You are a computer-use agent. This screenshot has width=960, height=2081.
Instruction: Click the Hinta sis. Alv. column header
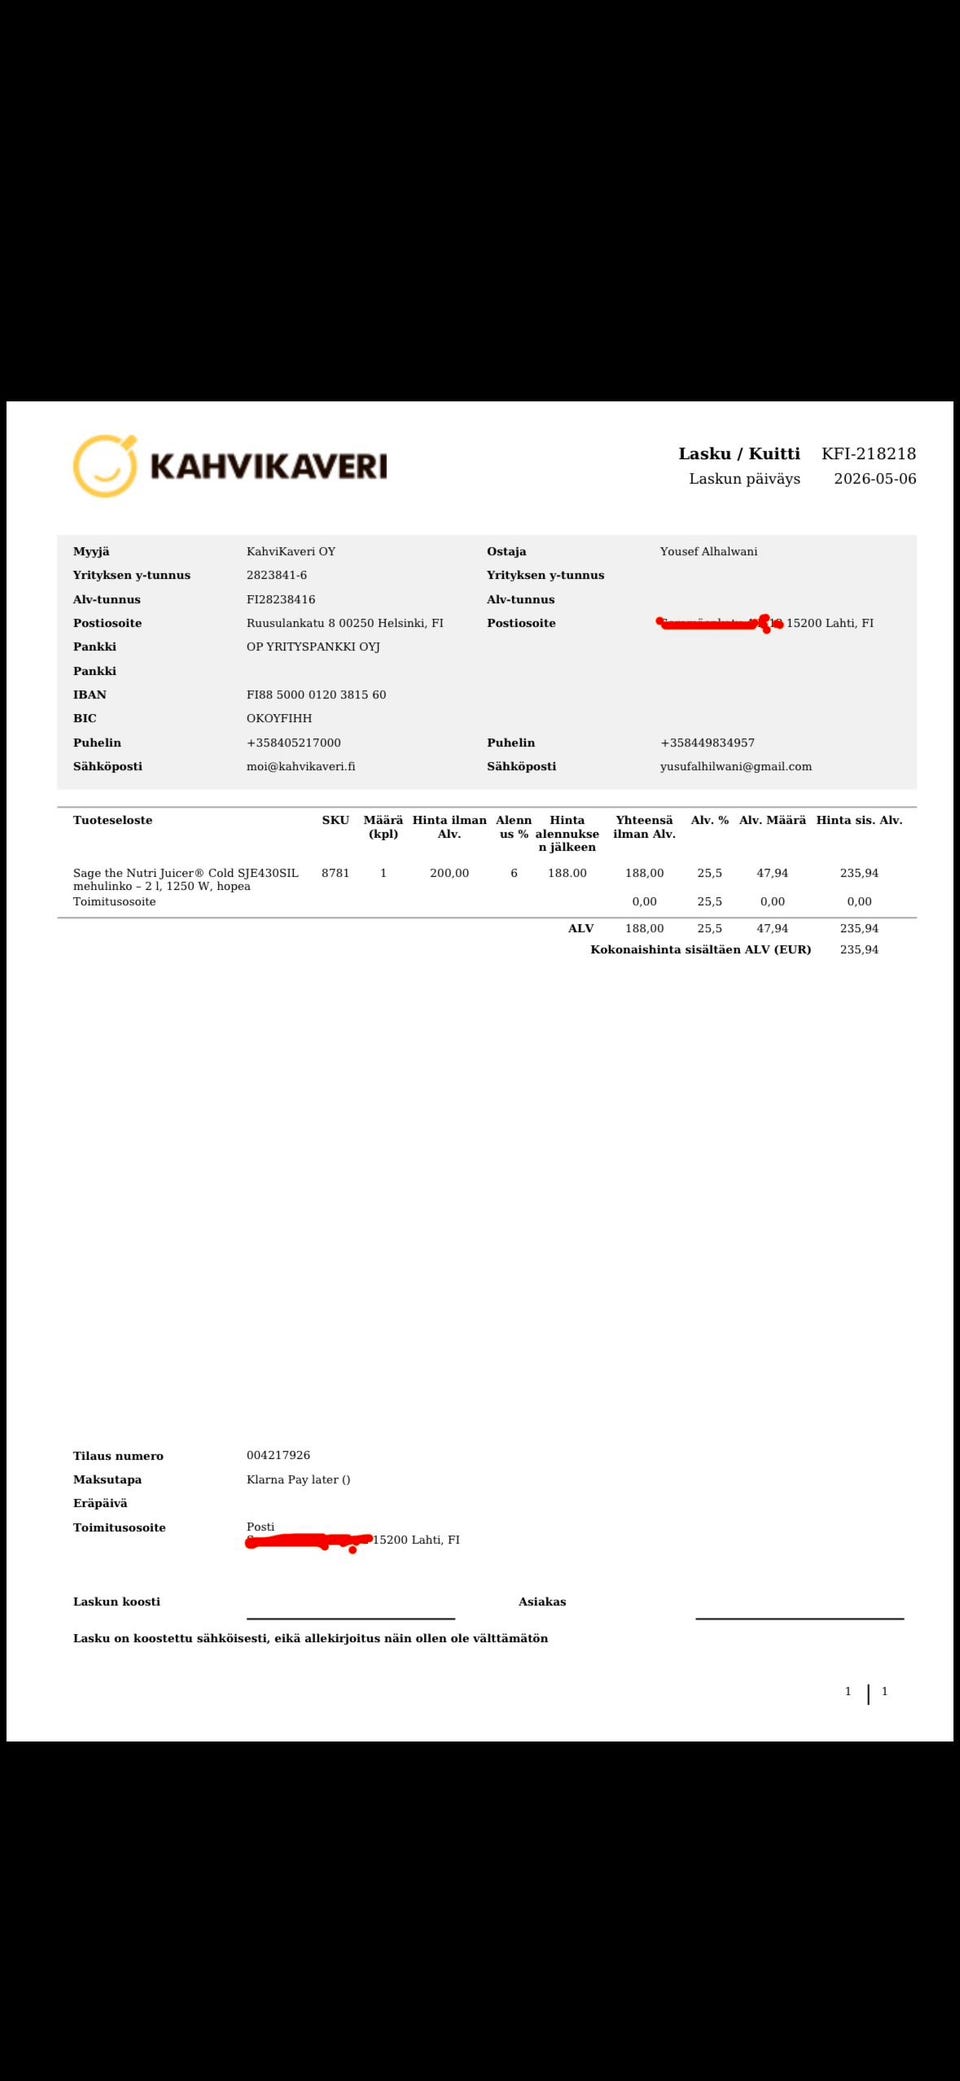tap(859, 820)
